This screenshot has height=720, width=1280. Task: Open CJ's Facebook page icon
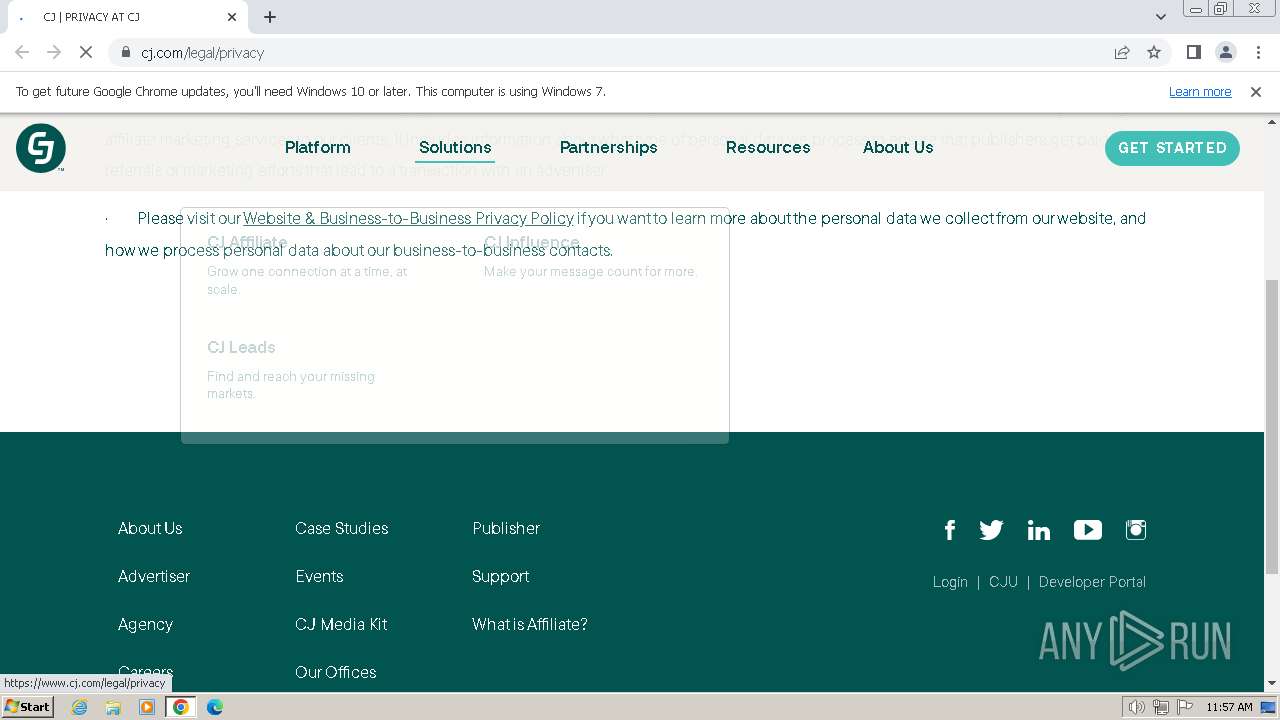[x=950, y=530]
